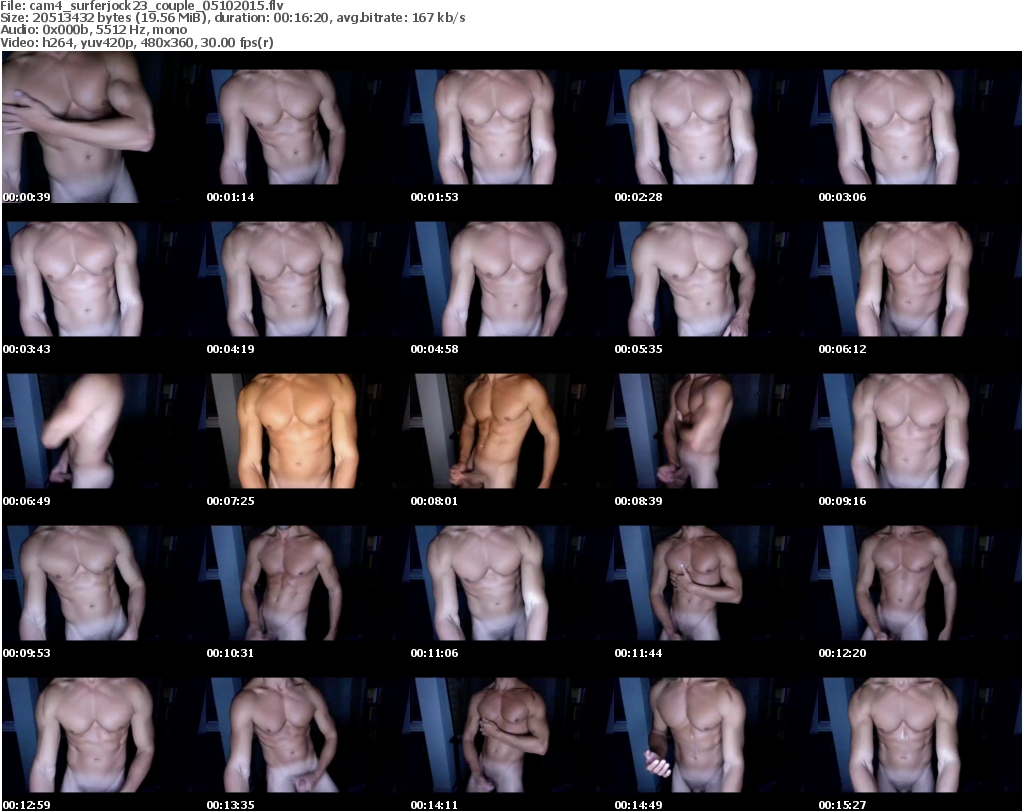Click the timestamp label 00:14:49
The width and height of the screenshot is (1024, 811).
coord(638,805)
